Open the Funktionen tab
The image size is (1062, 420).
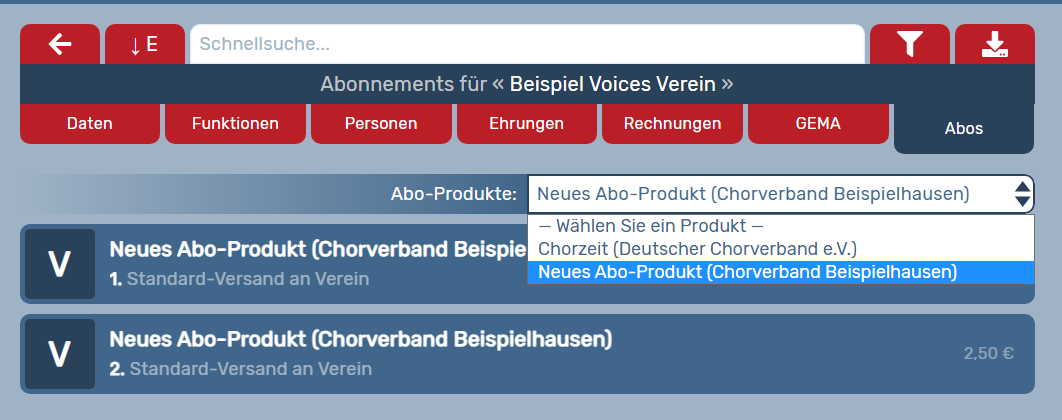[235, 124]
